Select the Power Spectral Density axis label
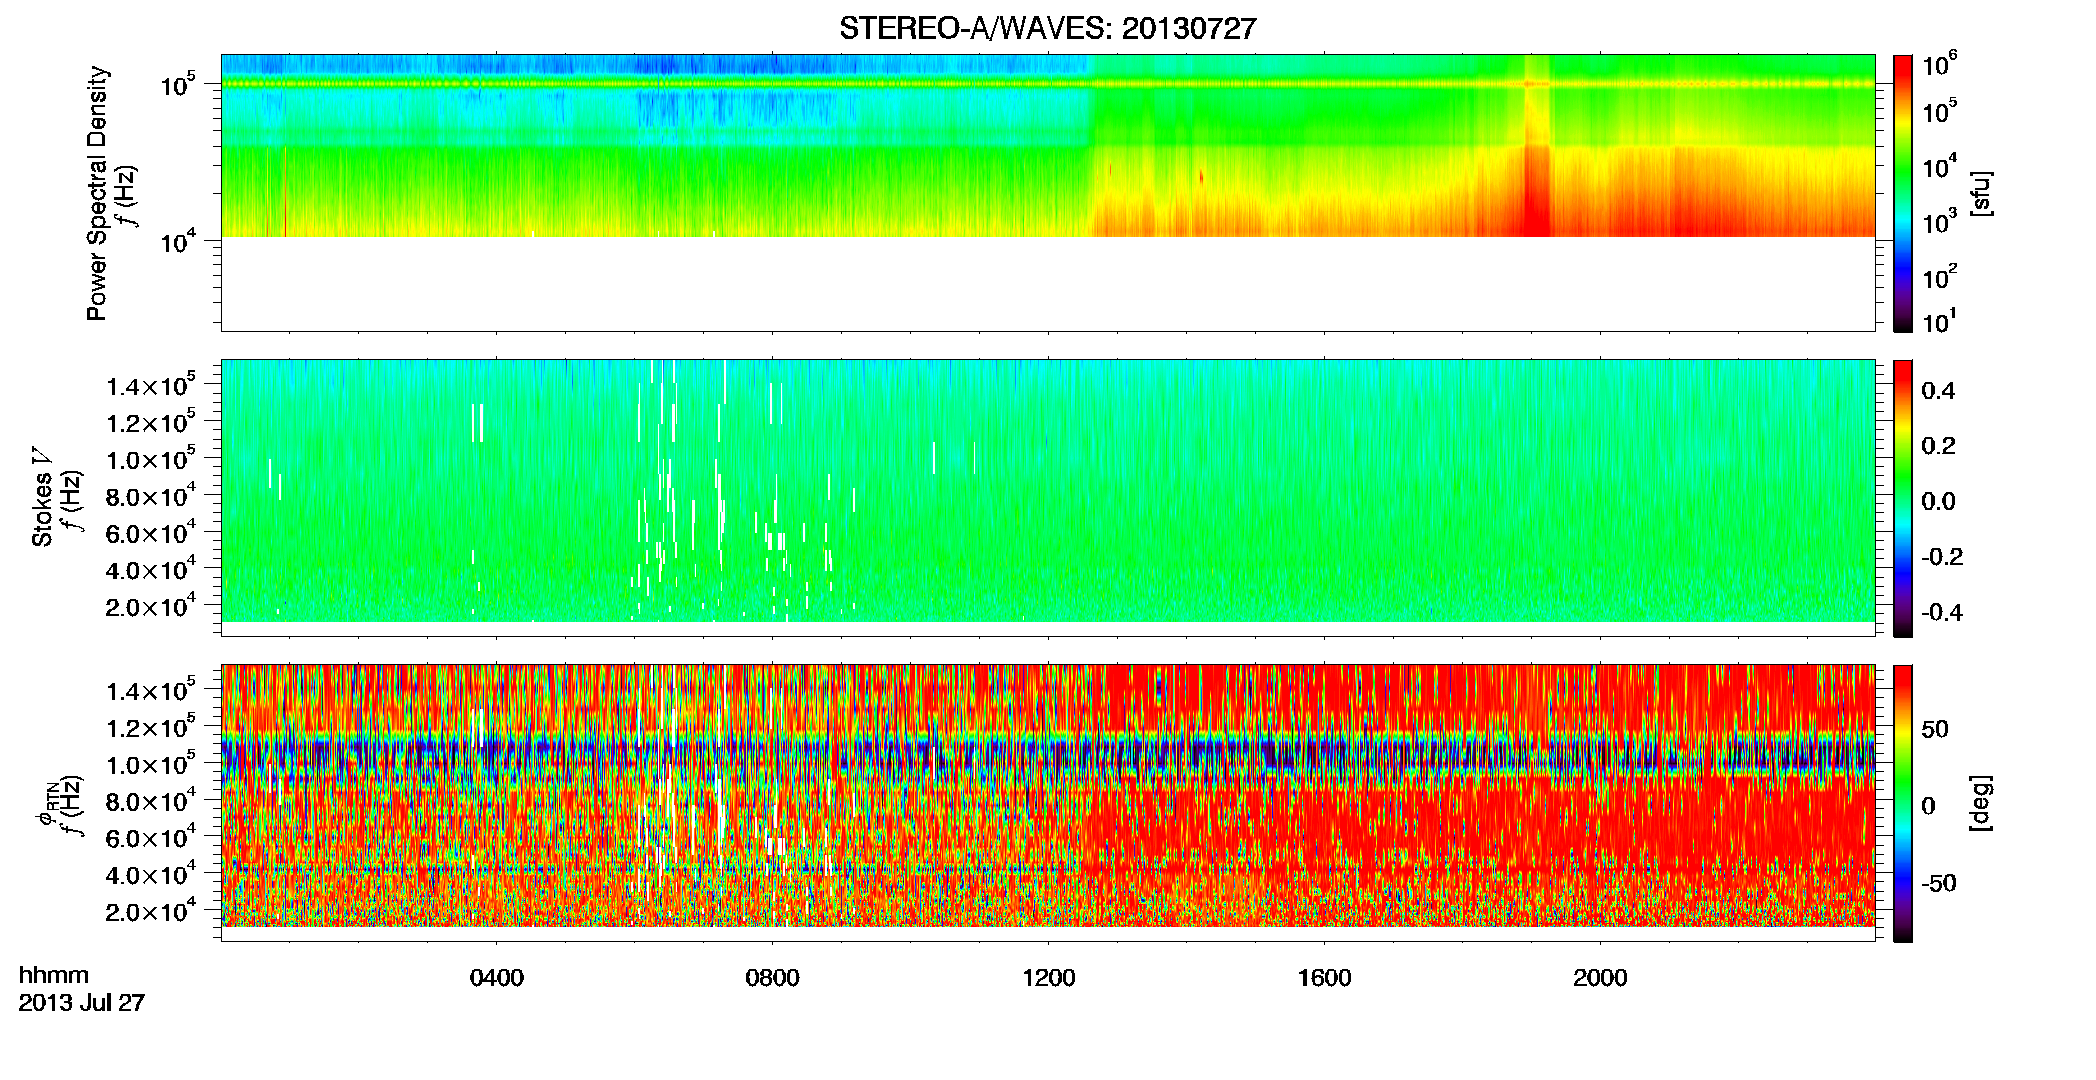 97,193
